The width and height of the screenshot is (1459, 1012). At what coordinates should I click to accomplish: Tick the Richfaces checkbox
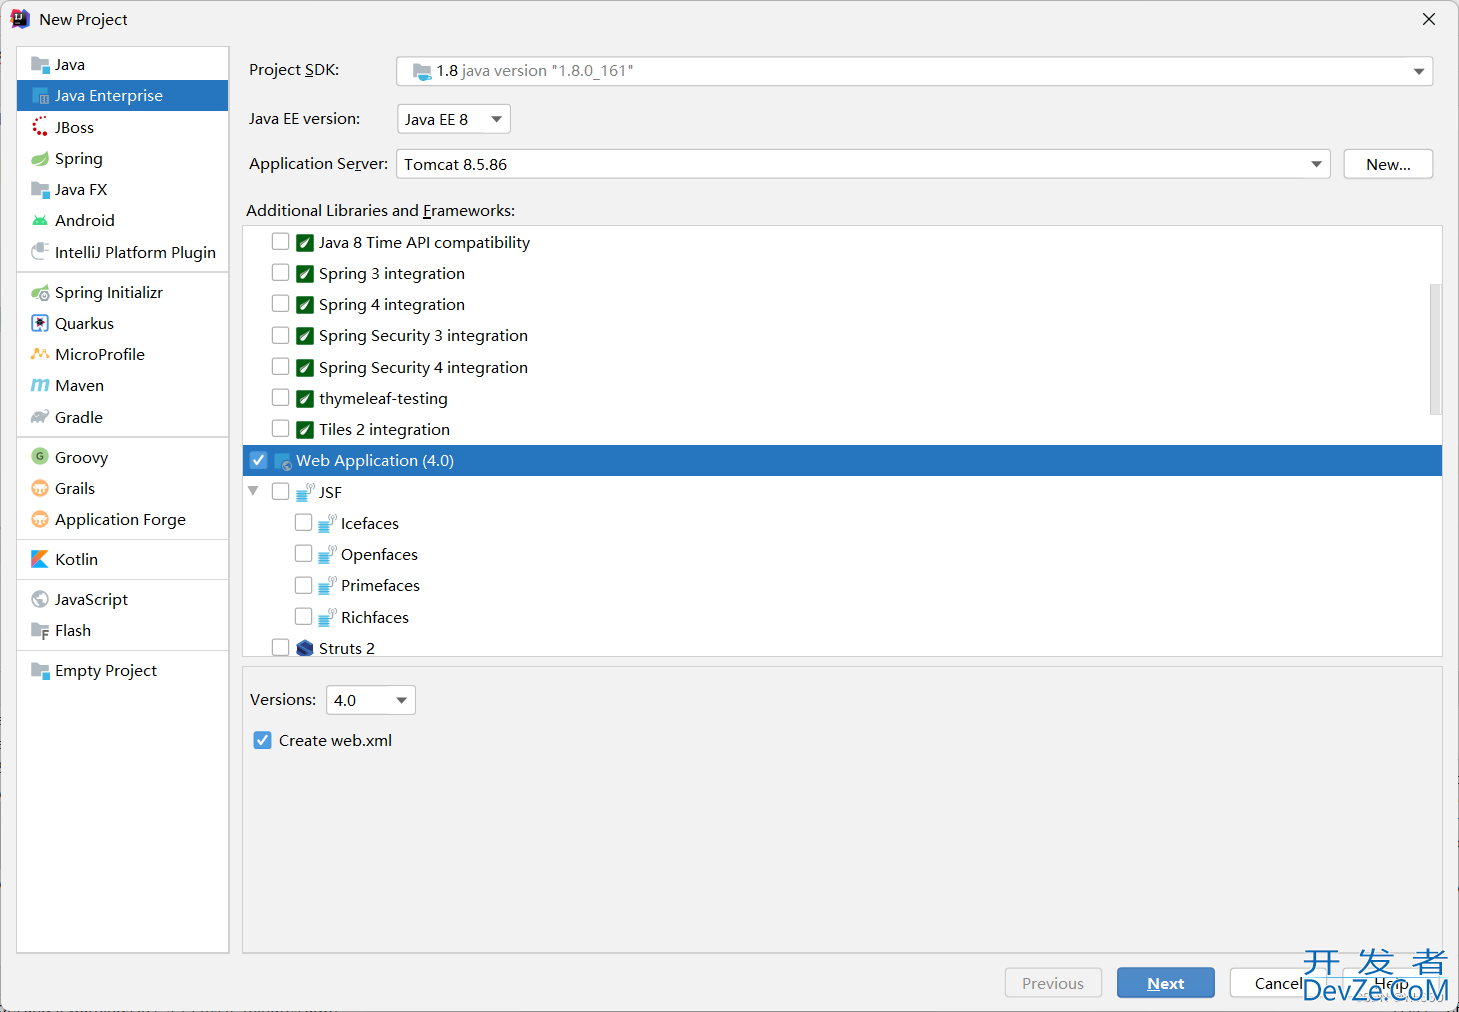(x=304, y=617)
